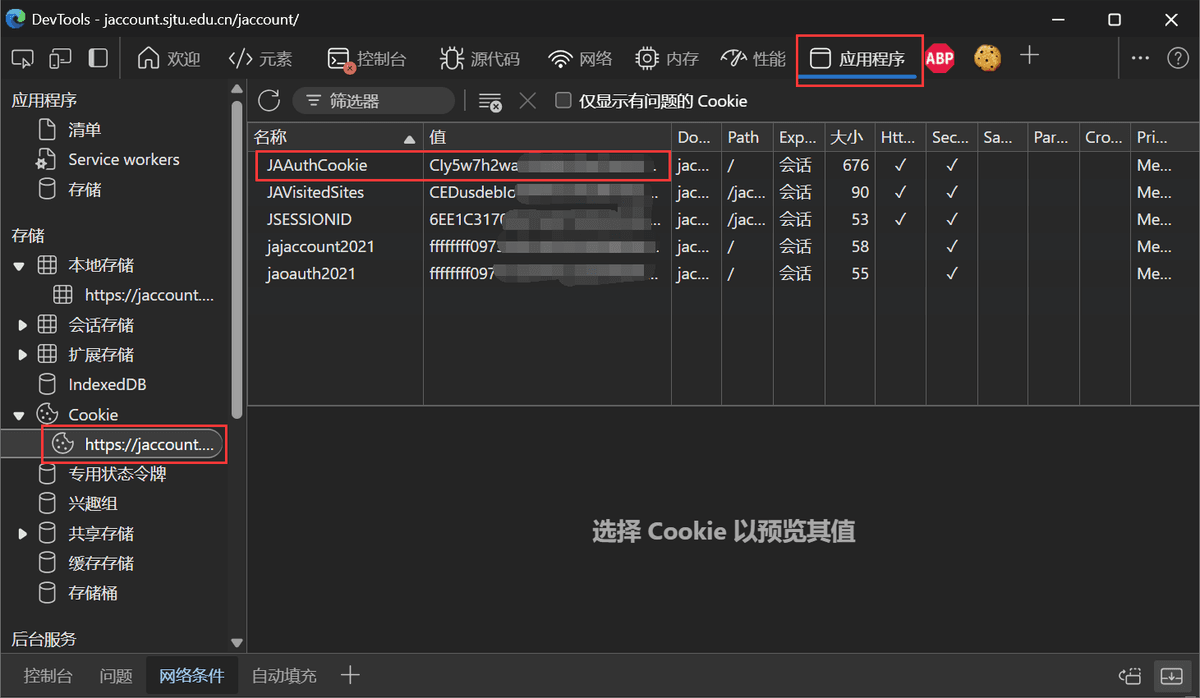
Task: Open 缓存存储 in the sidebar
Action: coord(101,564)
